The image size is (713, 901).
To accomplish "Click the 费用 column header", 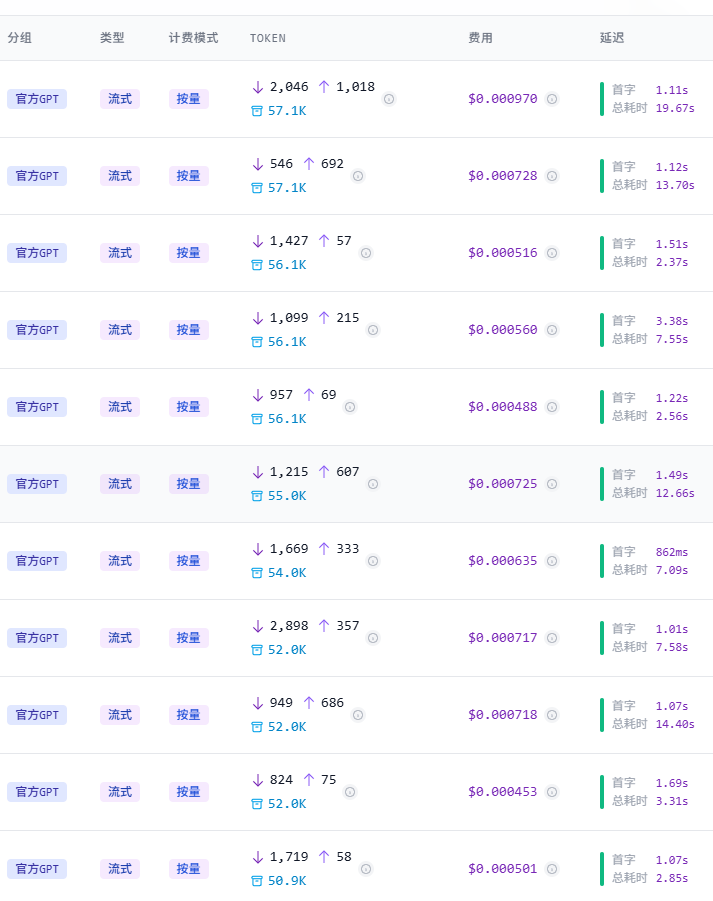I will pyautogui.click(x=480, y=38).
